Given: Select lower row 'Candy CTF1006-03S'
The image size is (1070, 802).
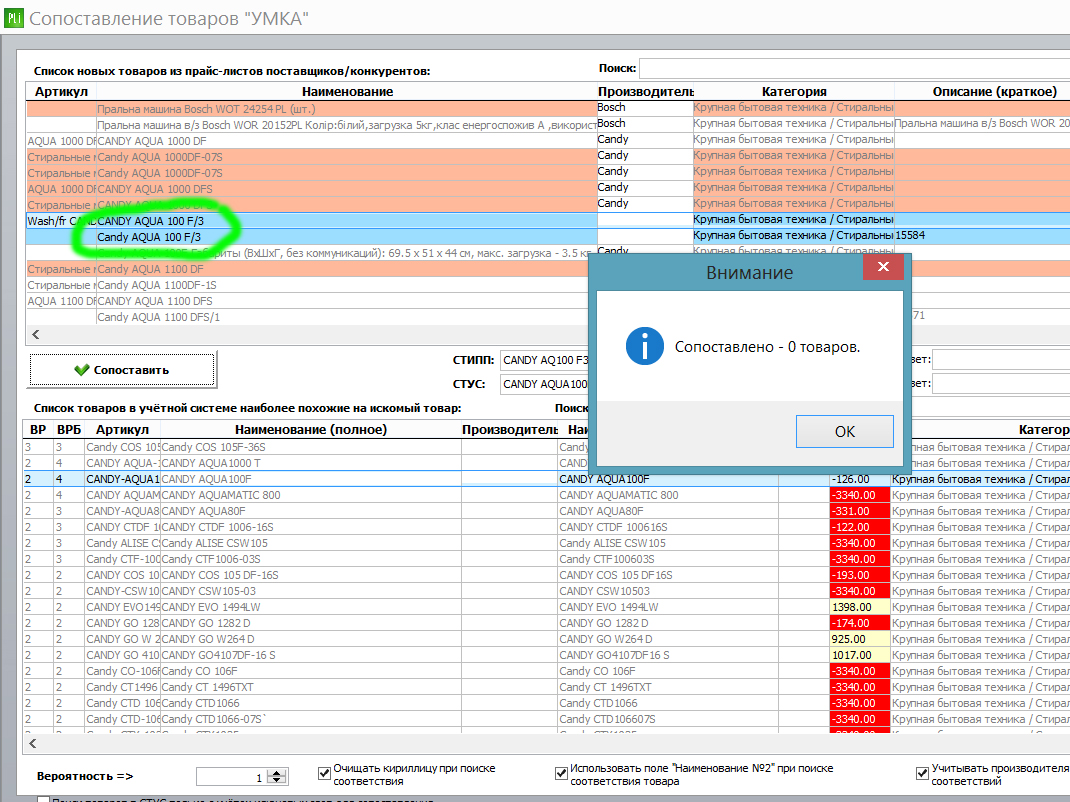Looking at the screenshot, I should pyautogui.click(x=310, y=559).
